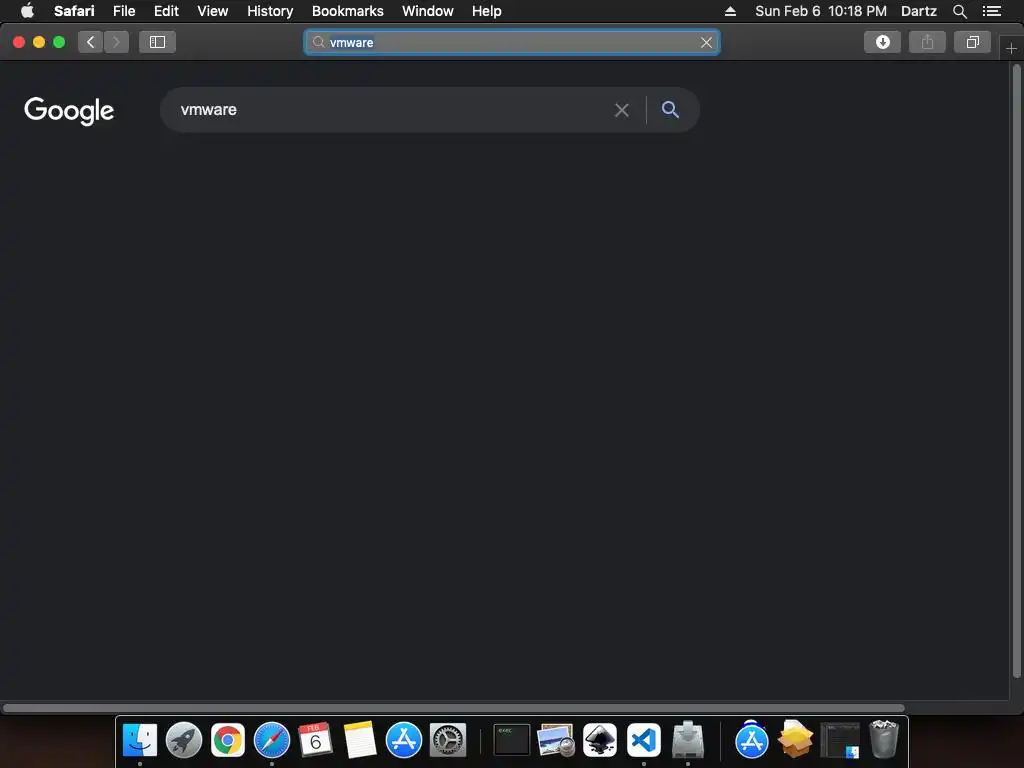Screen dimensions: 1024x768
Task: Click inside Google search field
Action: (392, 110)
